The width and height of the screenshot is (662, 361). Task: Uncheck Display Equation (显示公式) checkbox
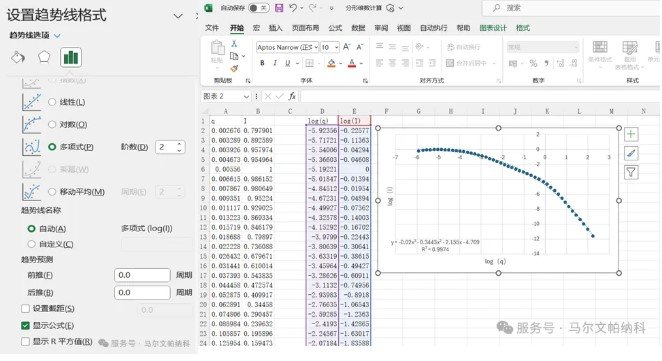pyautogui.click(x=25, y=326)
